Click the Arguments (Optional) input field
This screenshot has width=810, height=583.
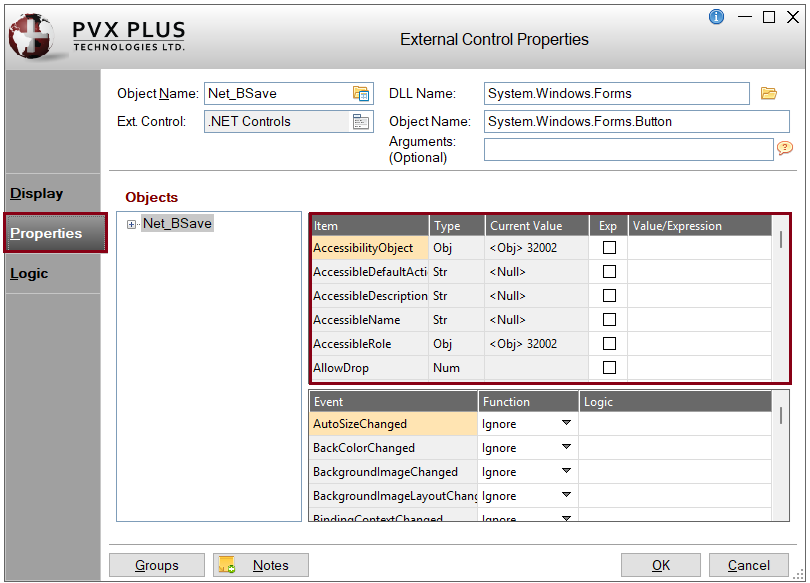pos(628,149)
